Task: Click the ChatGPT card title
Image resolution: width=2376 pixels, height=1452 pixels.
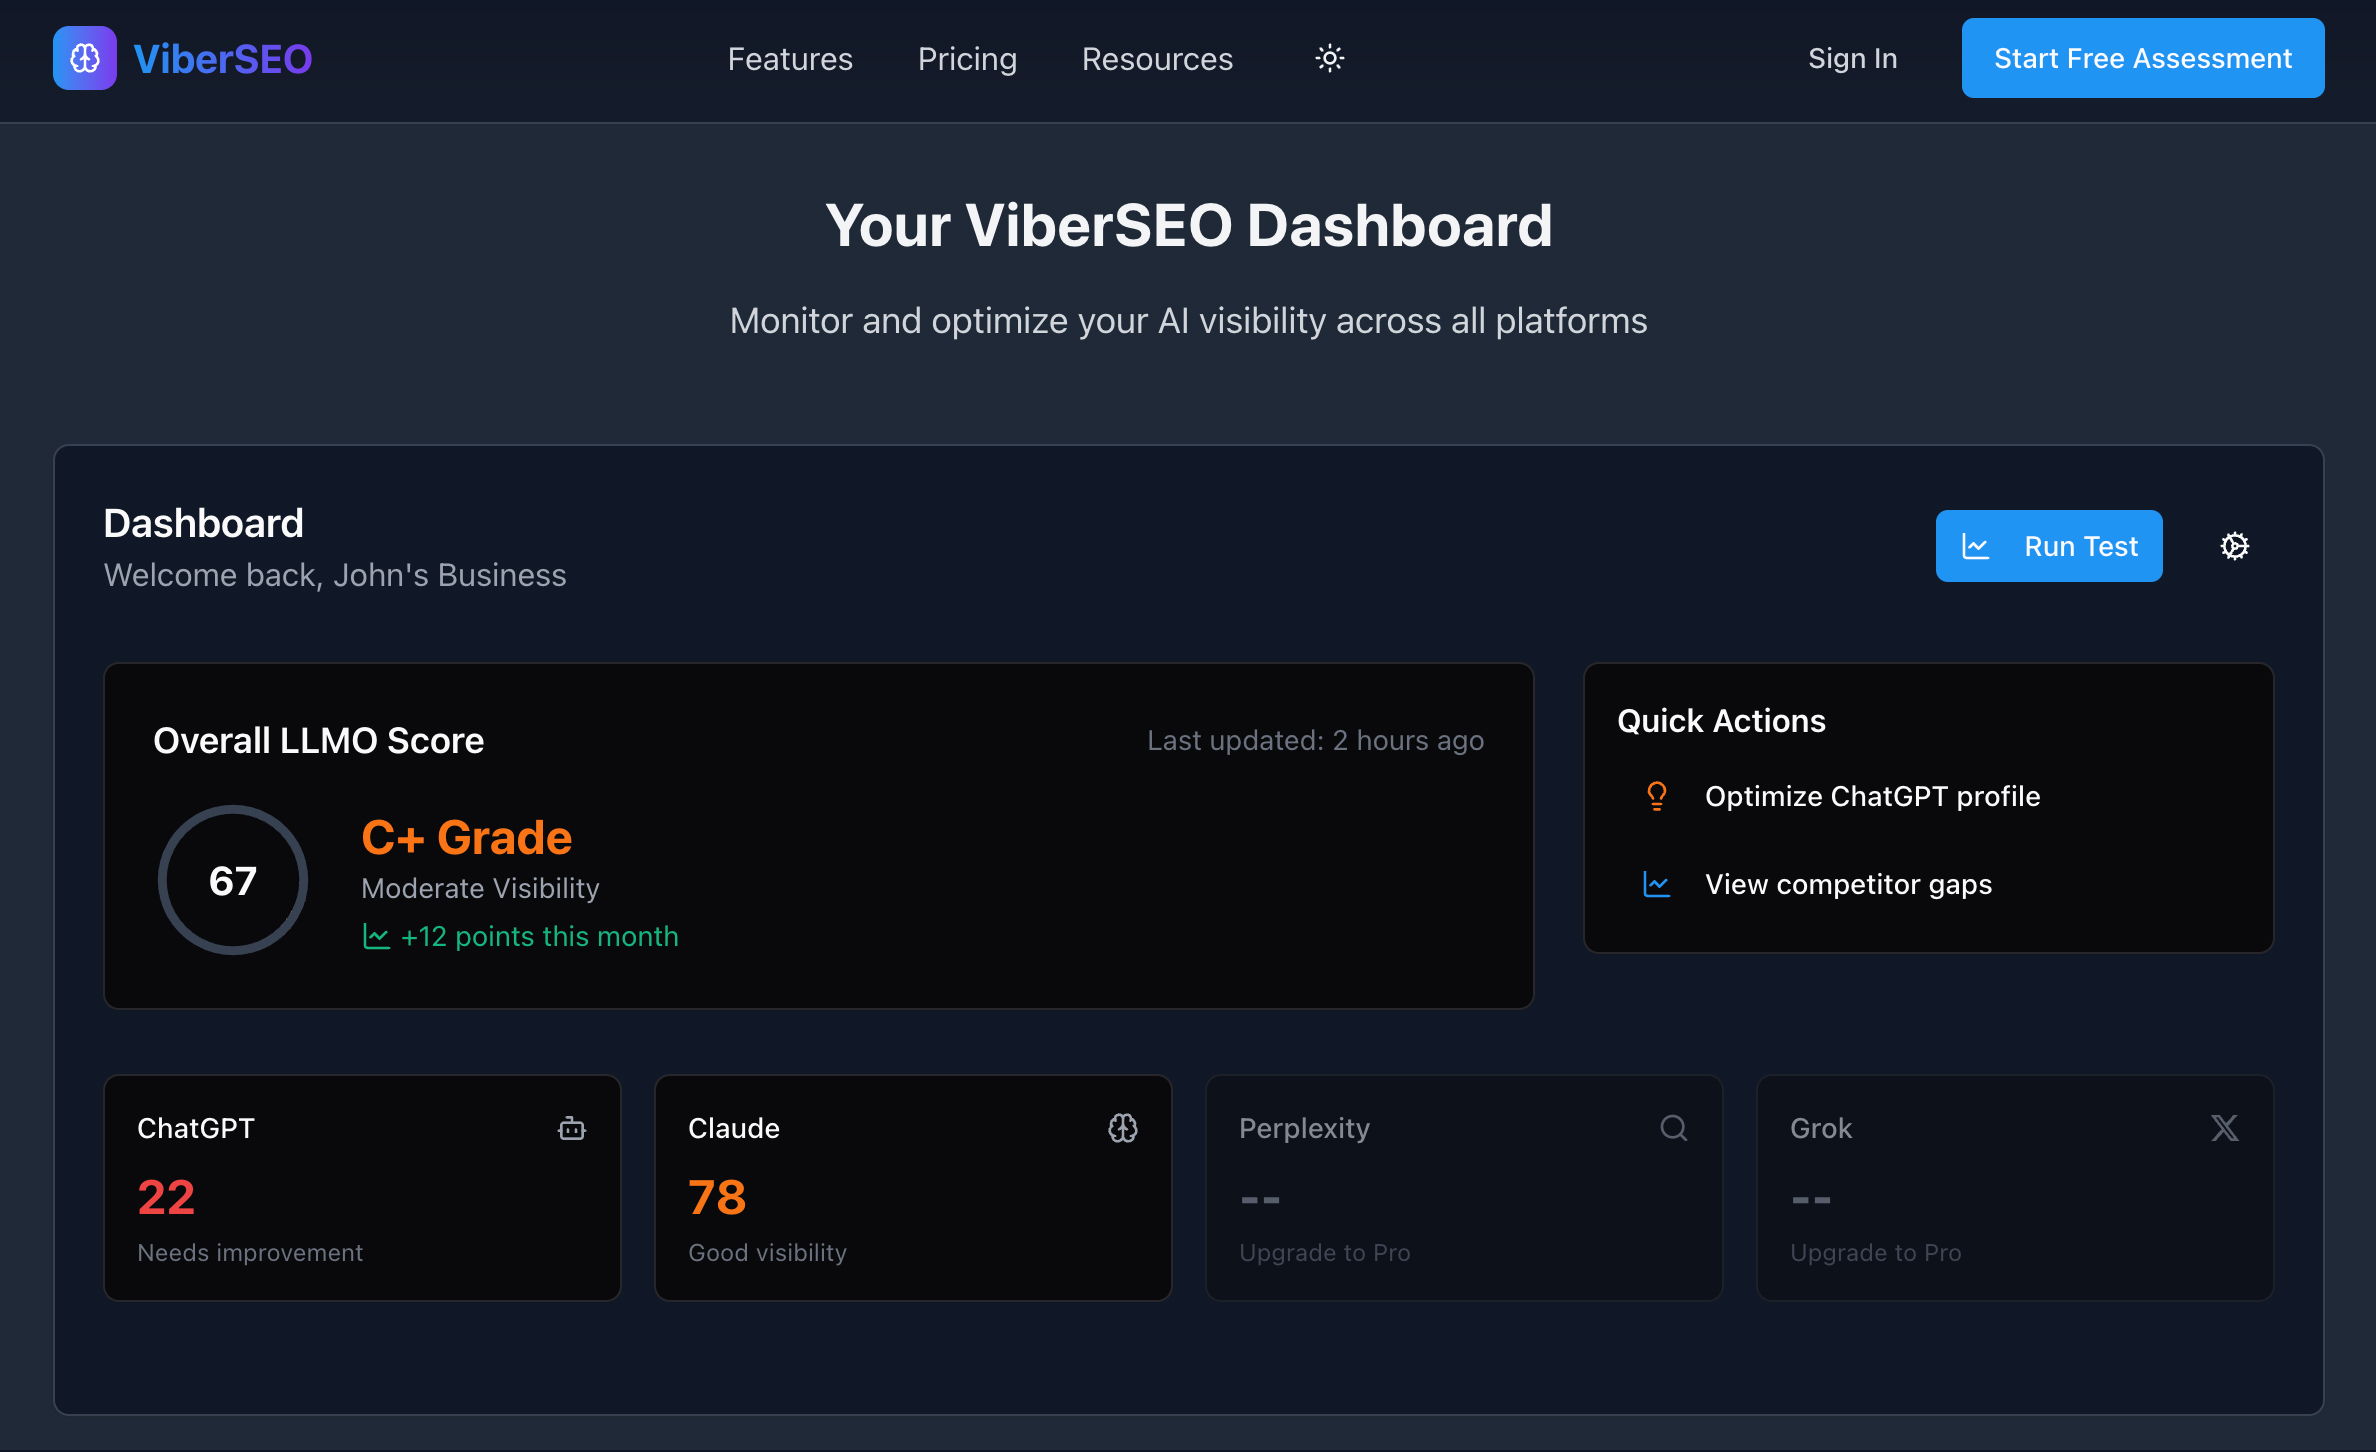Action: point(196,1128)
